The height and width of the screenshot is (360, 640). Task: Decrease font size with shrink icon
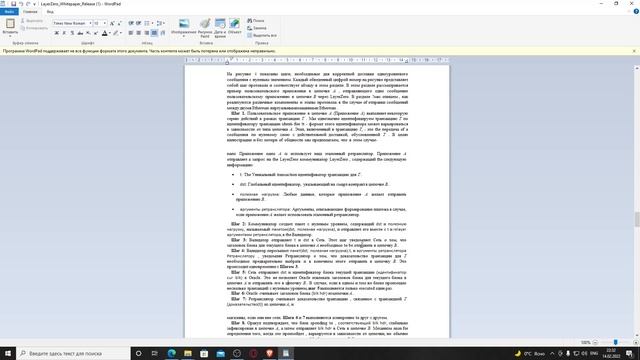[119, 23]
